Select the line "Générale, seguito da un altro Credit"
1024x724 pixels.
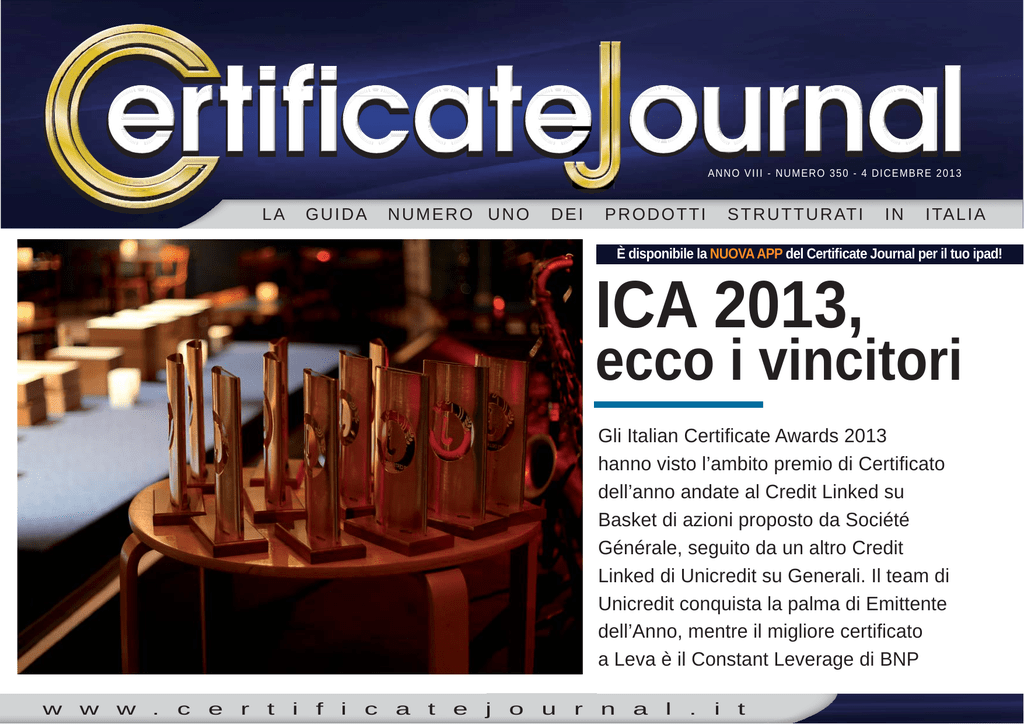pos(750,548)
